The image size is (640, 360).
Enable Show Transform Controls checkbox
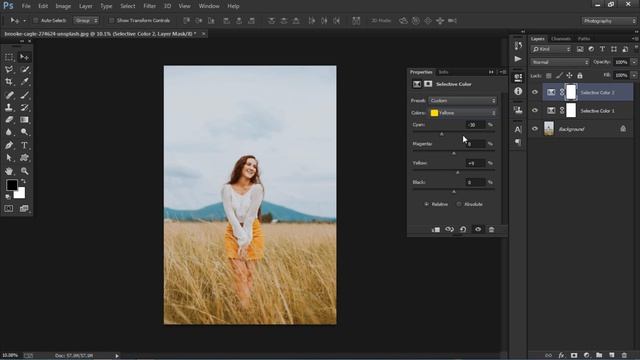pyautogui.click(x=111, y=20)
